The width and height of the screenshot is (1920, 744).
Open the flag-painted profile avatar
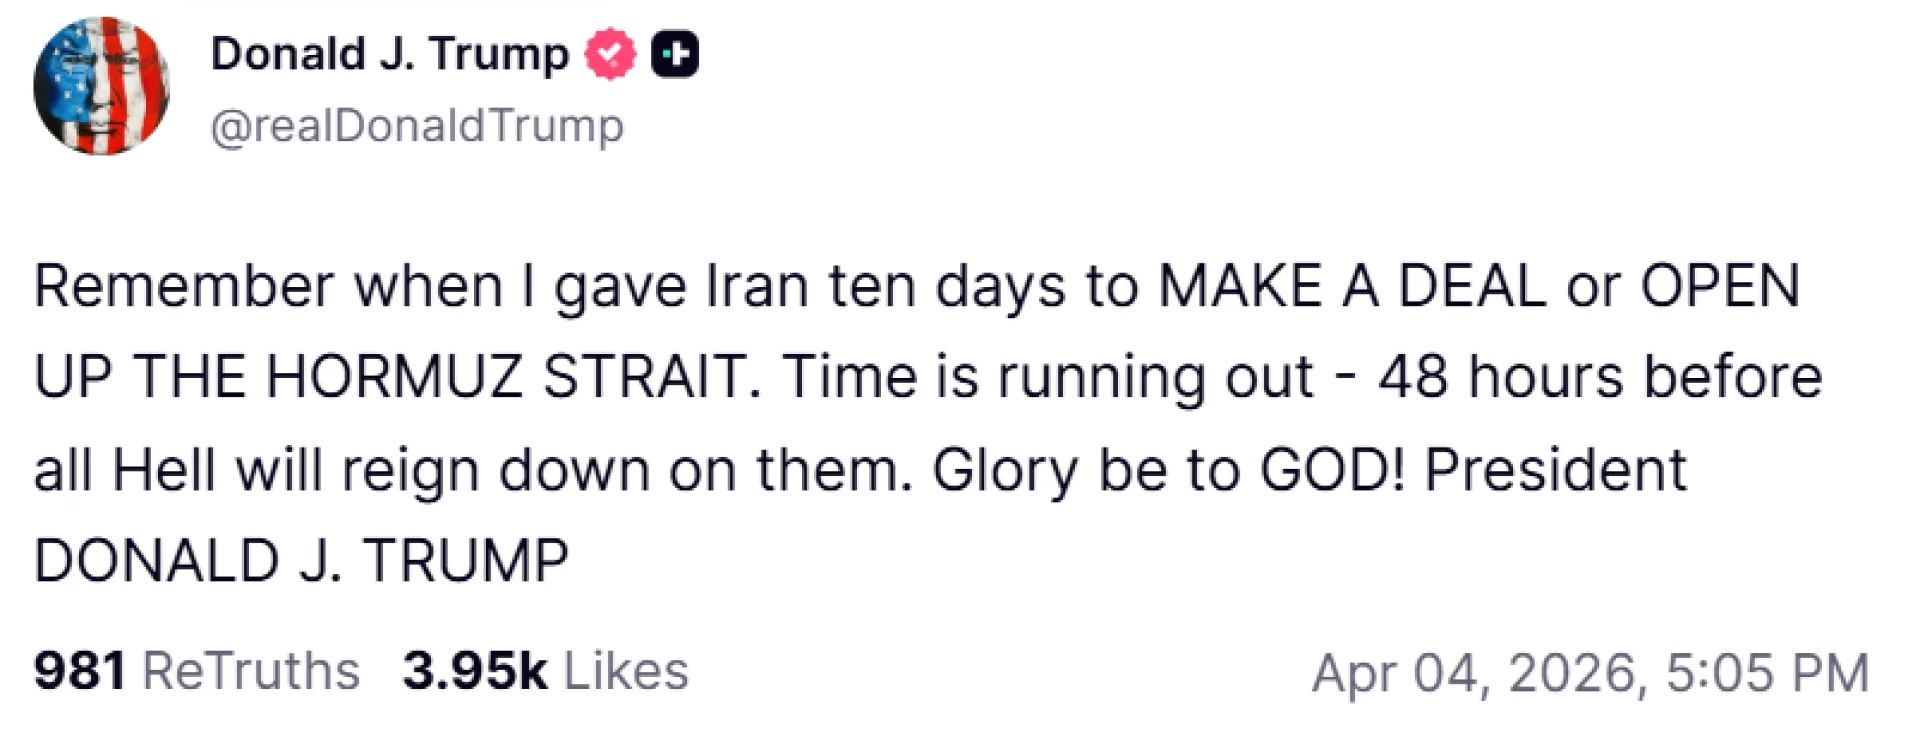tap(101, 86)
